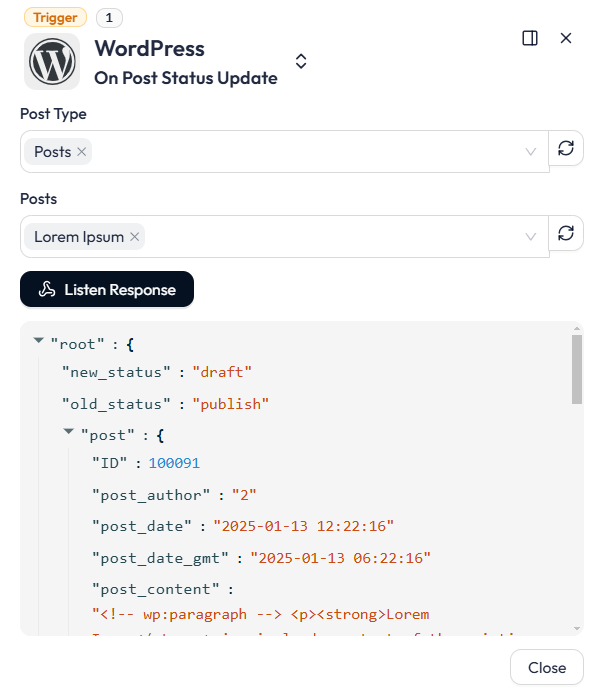Collapse the "root" JSON node

coord(39,341)
